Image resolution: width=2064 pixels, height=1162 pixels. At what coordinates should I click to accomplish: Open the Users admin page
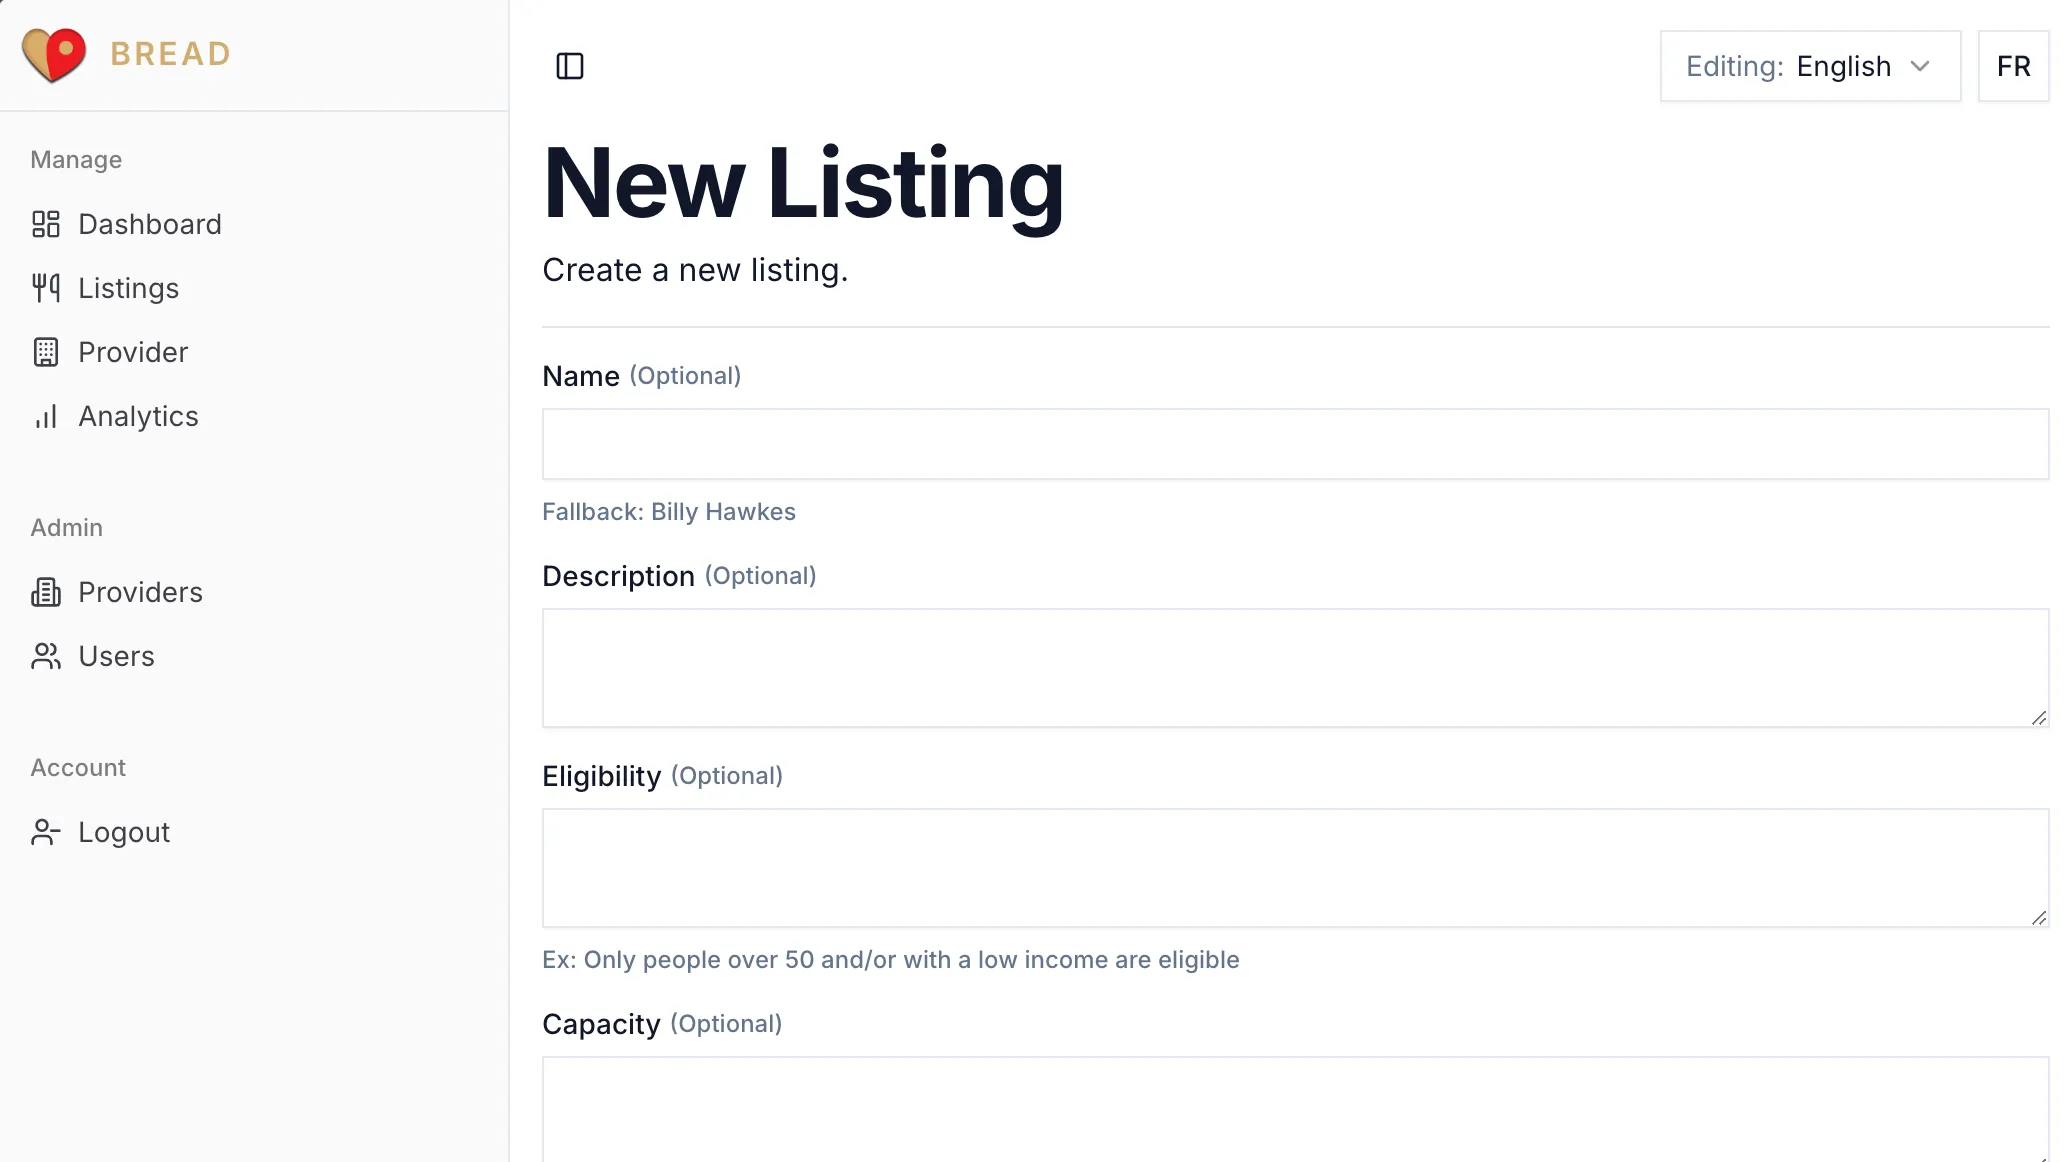pos(116,656)
